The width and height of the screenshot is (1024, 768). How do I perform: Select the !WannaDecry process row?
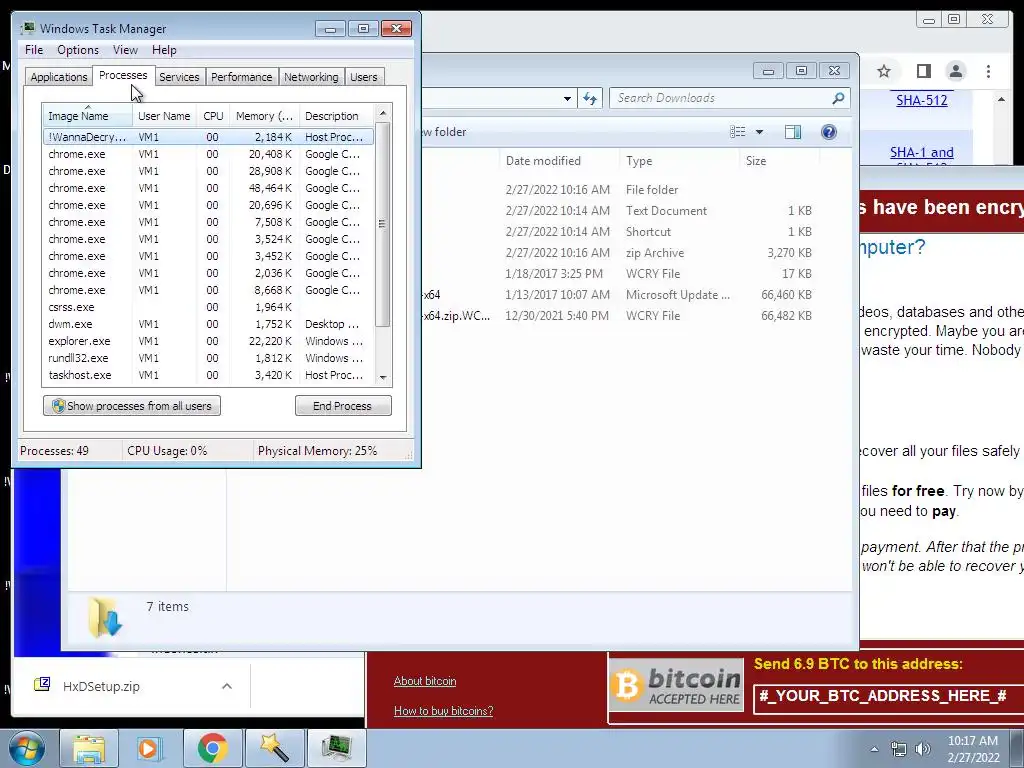[x=208, y=137]
